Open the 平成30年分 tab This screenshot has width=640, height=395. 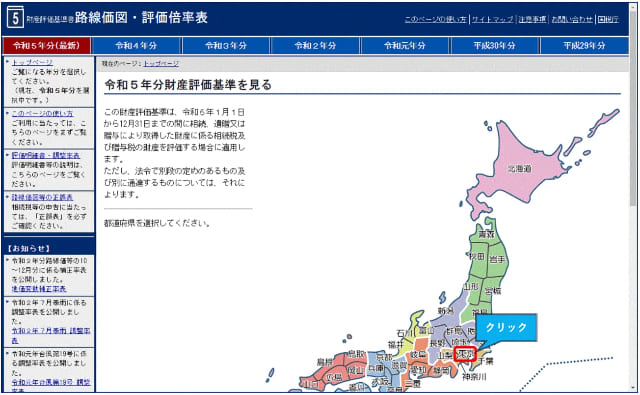494,46
